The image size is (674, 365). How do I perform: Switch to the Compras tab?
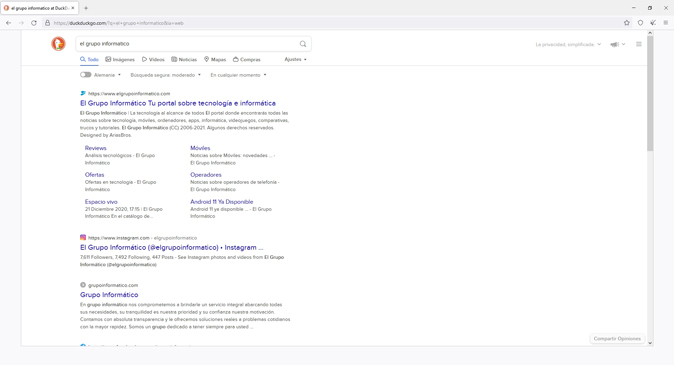(247, 59)
